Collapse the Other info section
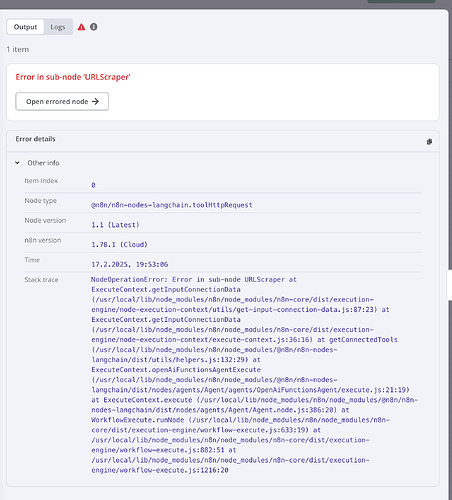Viewport: 452px width, 500px height. (17, 163)
